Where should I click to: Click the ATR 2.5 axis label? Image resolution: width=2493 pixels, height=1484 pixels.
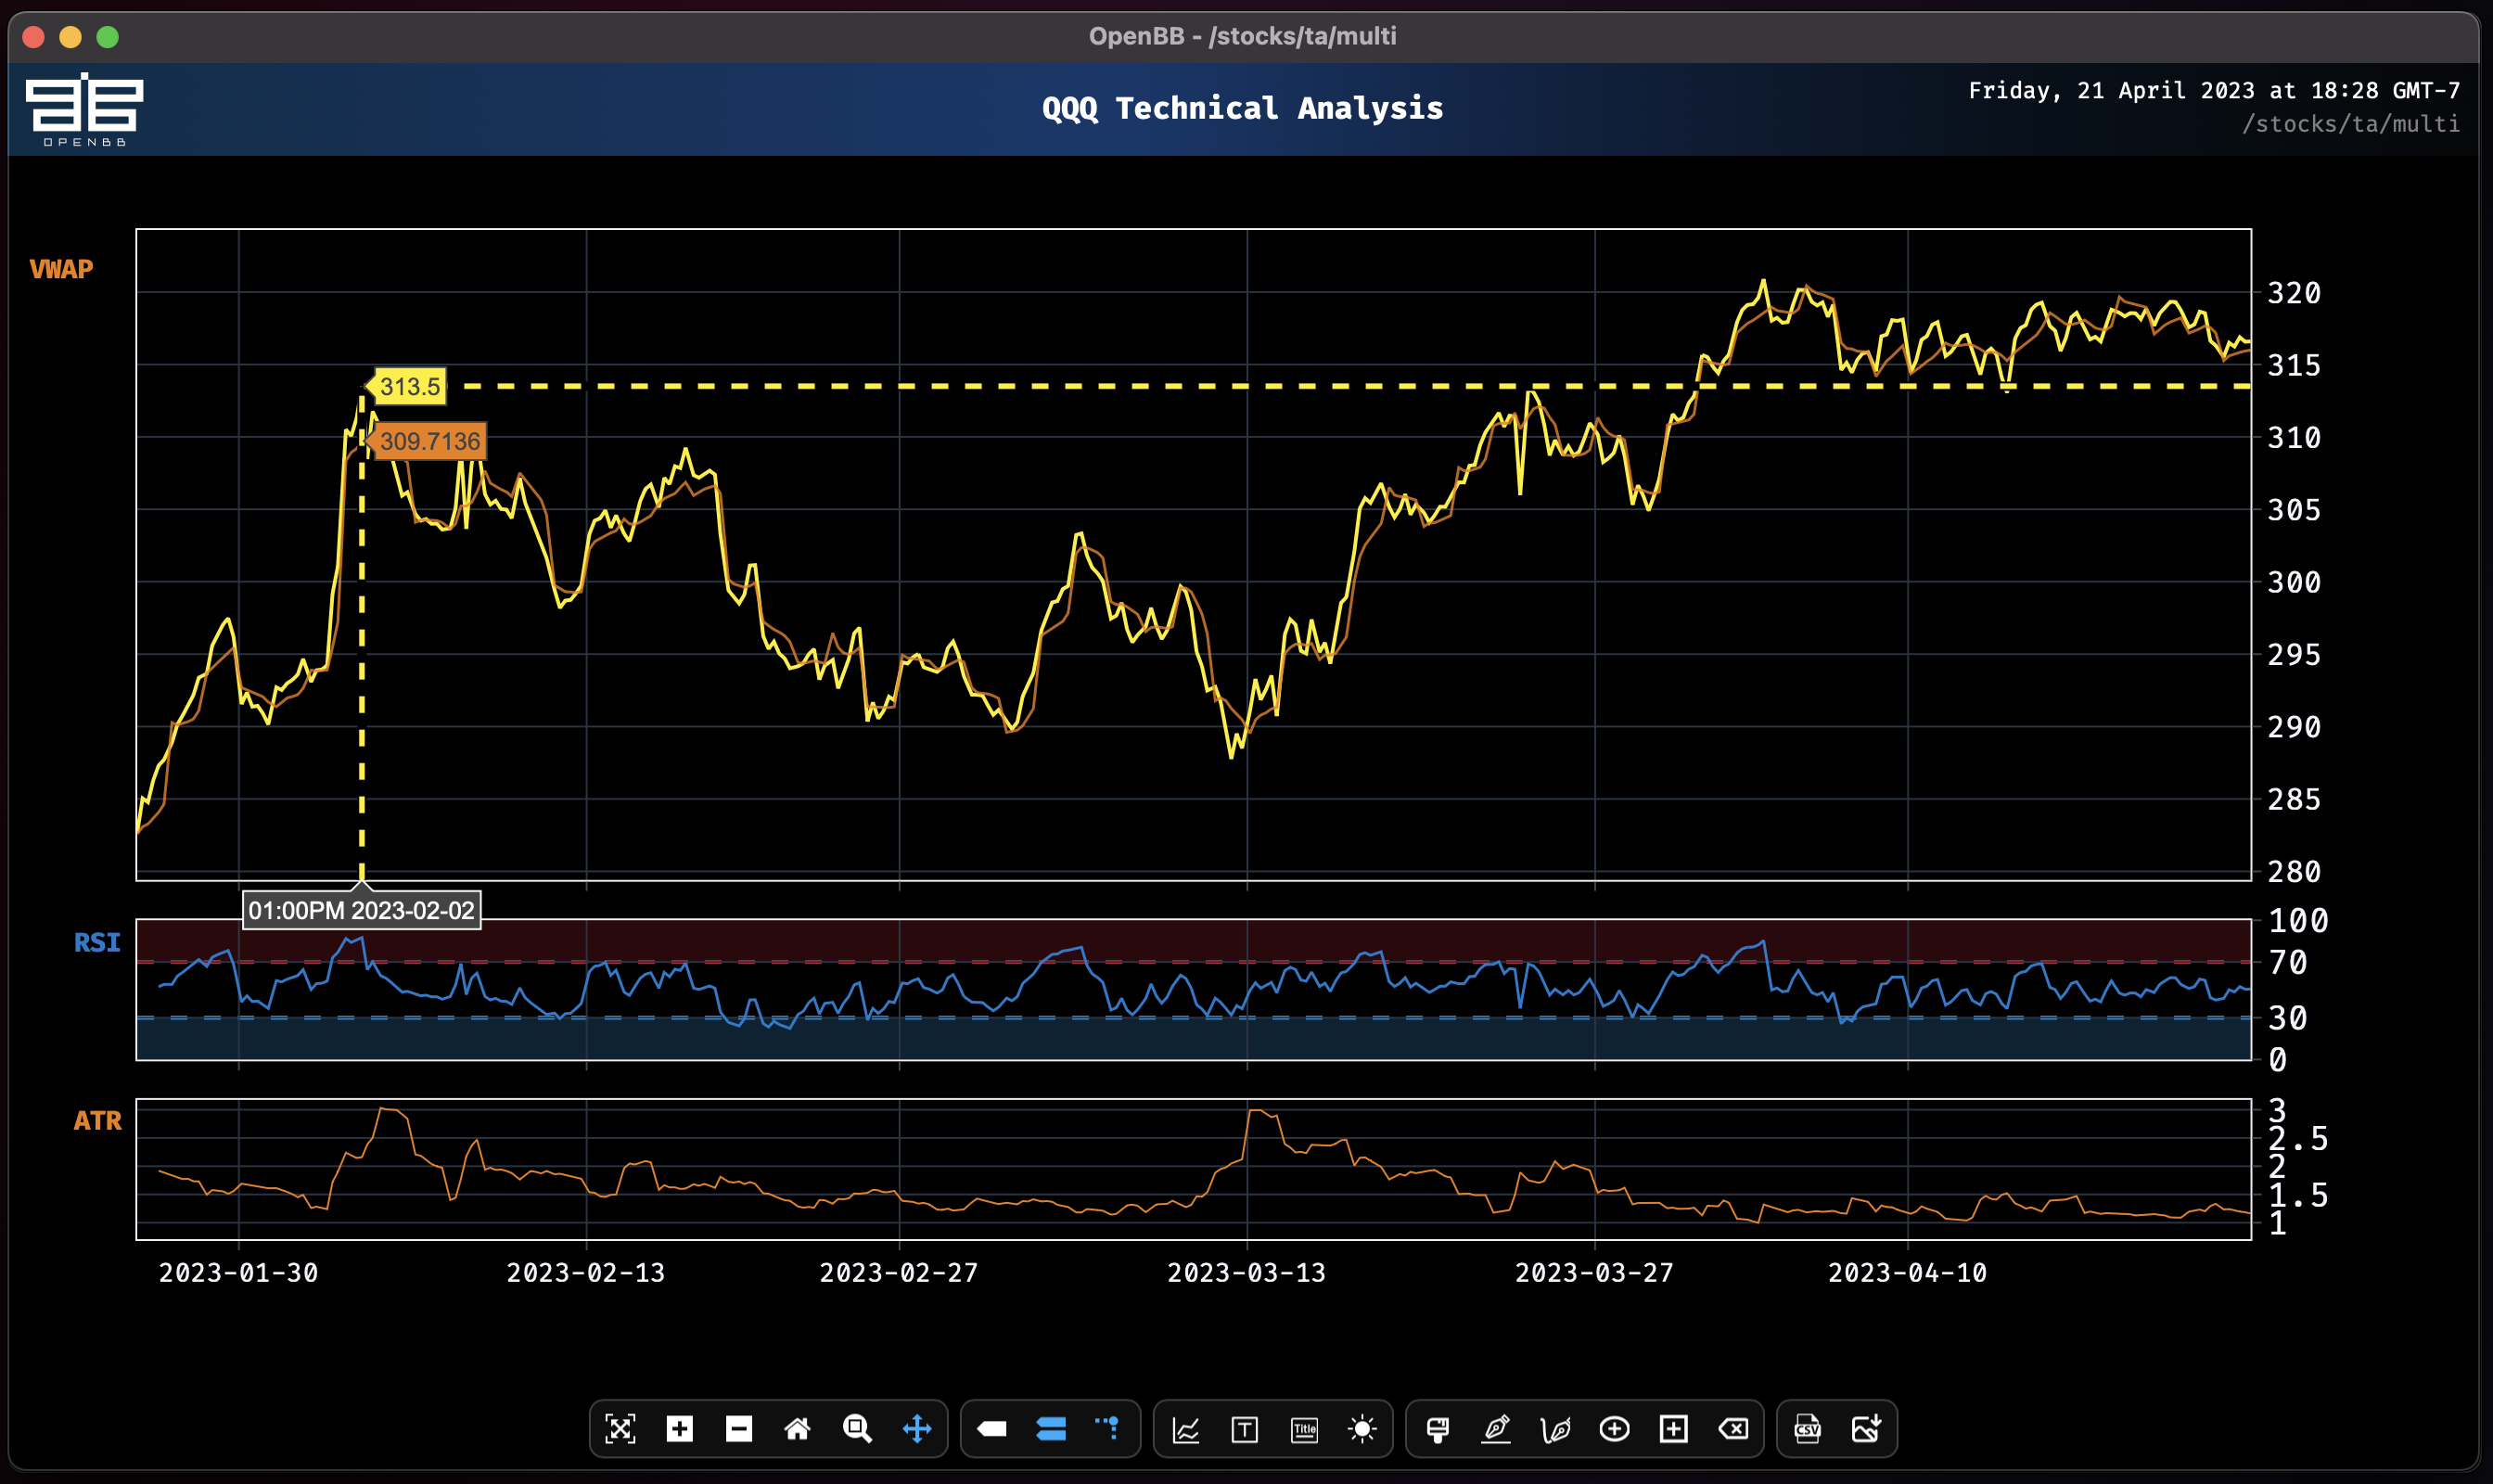2297,1139
